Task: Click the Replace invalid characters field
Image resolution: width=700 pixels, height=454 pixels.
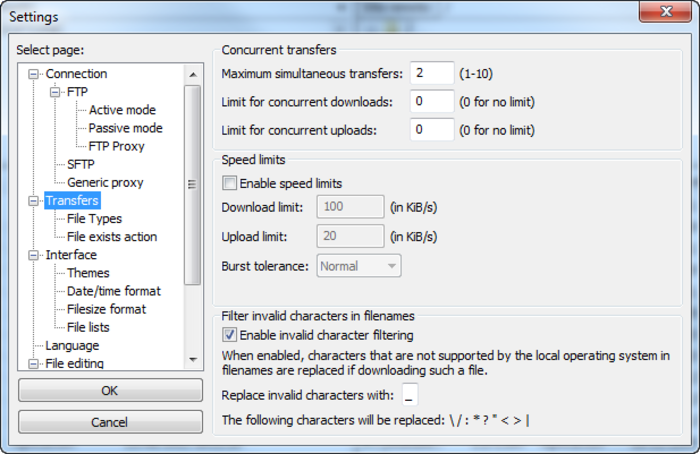Action: (410, 395)
